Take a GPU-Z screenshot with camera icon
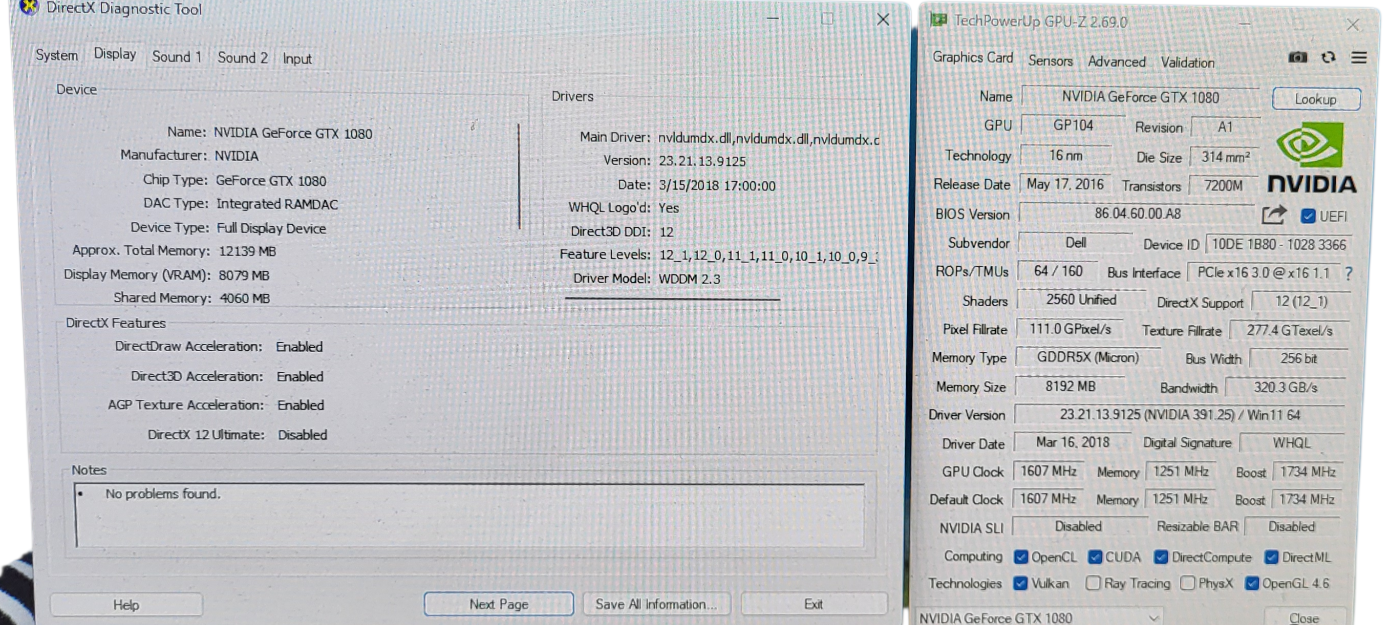 pyautogui.click(x=1298, y=58)
